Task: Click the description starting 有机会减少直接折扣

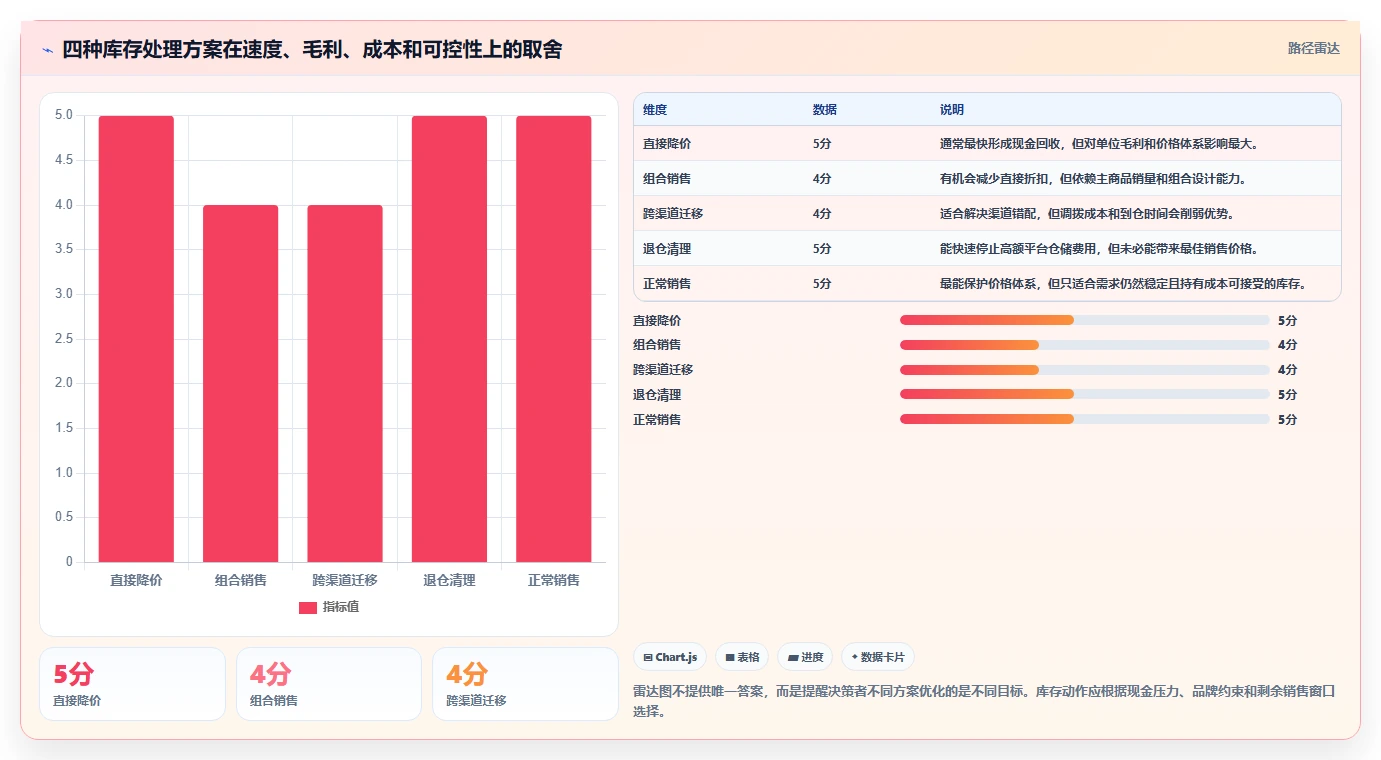Action: [x=1093, y=179]
